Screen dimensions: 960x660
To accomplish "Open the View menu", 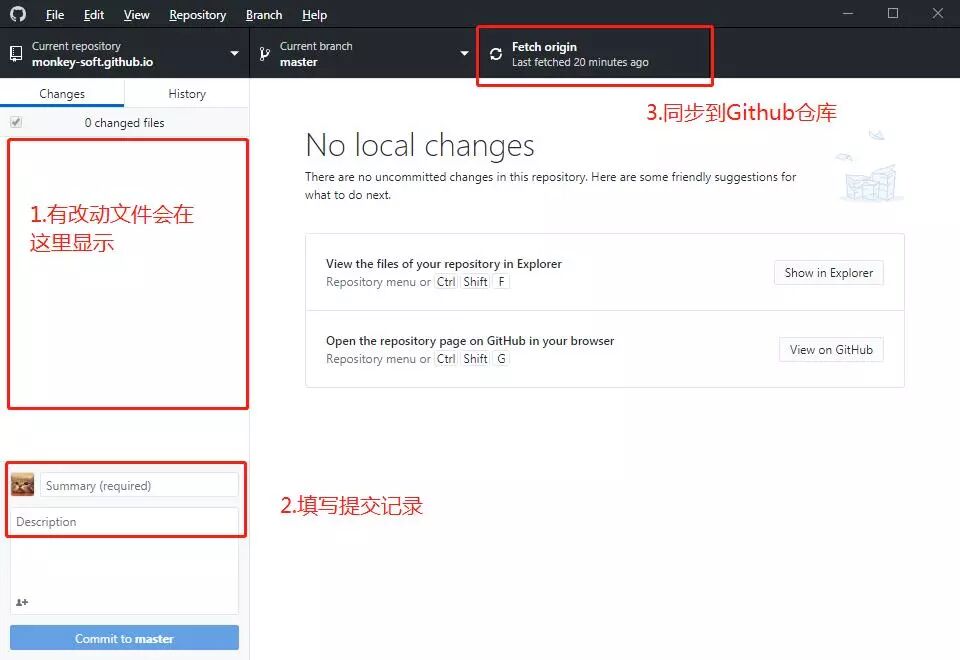I will pyautogui.click(x=136, y=15).
